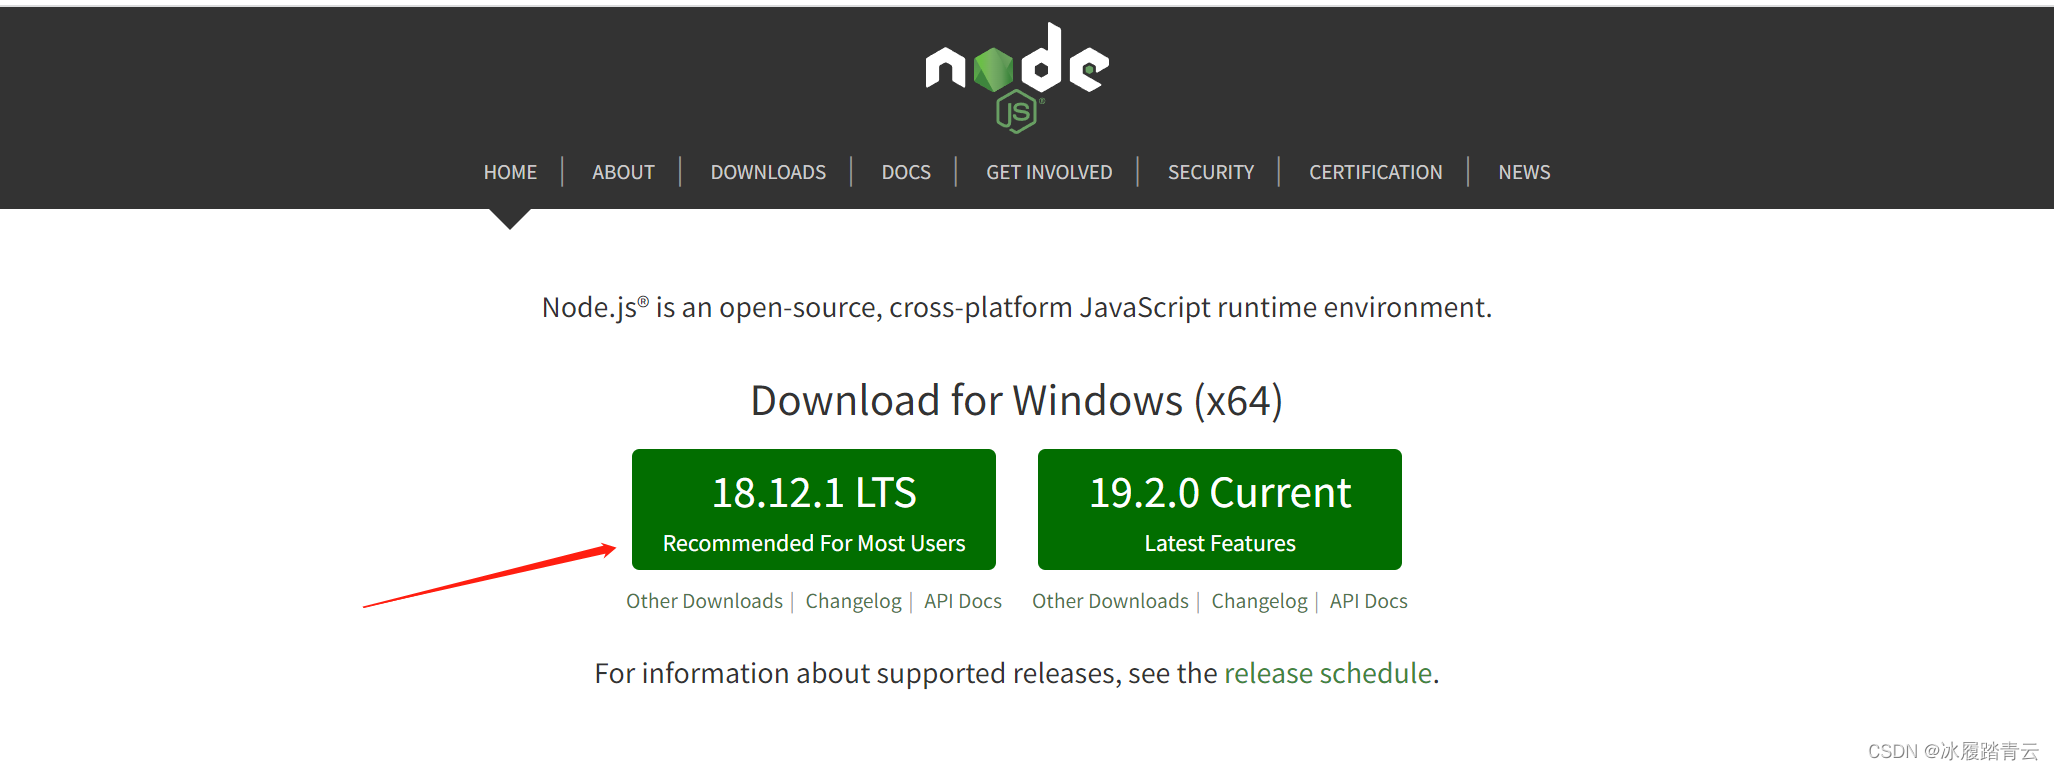This screenshot has height=770, width=2054.
Task: Open API Docs for the LTS version
Action: [x=962, y=600]
